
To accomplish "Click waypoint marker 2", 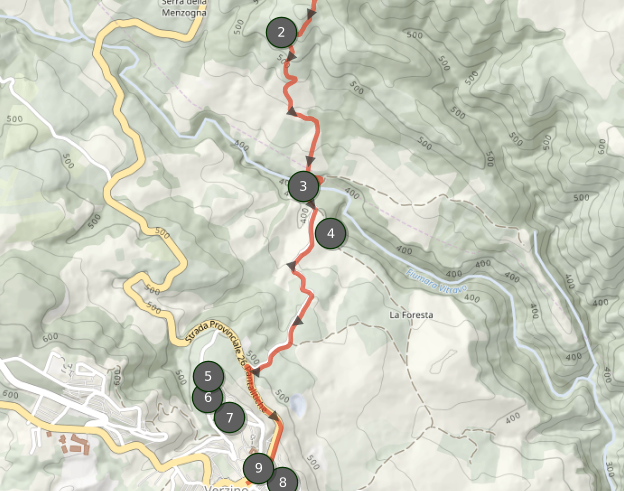I will 282,32.
